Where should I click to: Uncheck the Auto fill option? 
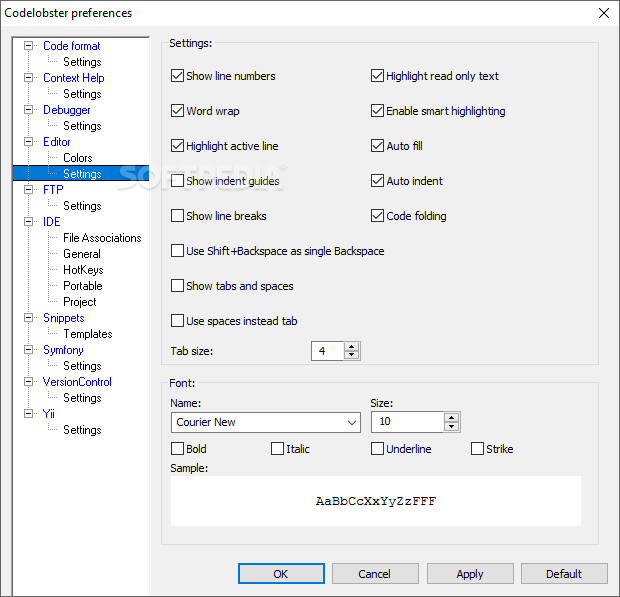tap(377, 145)
